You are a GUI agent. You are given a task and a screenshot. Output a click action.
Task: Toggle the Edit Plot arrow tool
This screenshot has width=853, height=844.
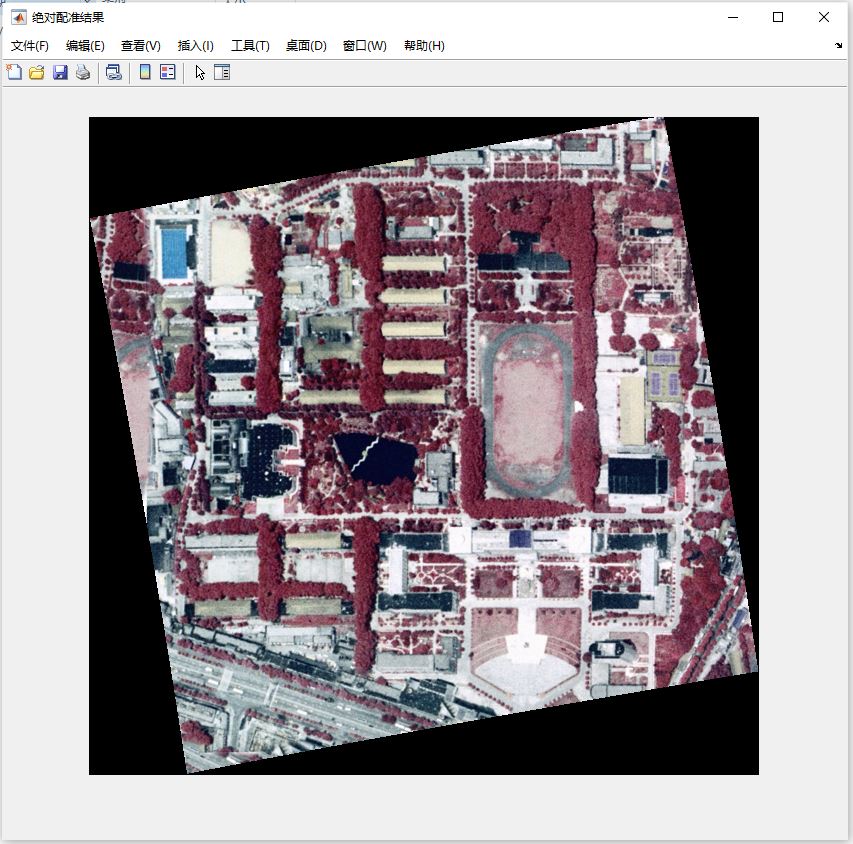200,72
